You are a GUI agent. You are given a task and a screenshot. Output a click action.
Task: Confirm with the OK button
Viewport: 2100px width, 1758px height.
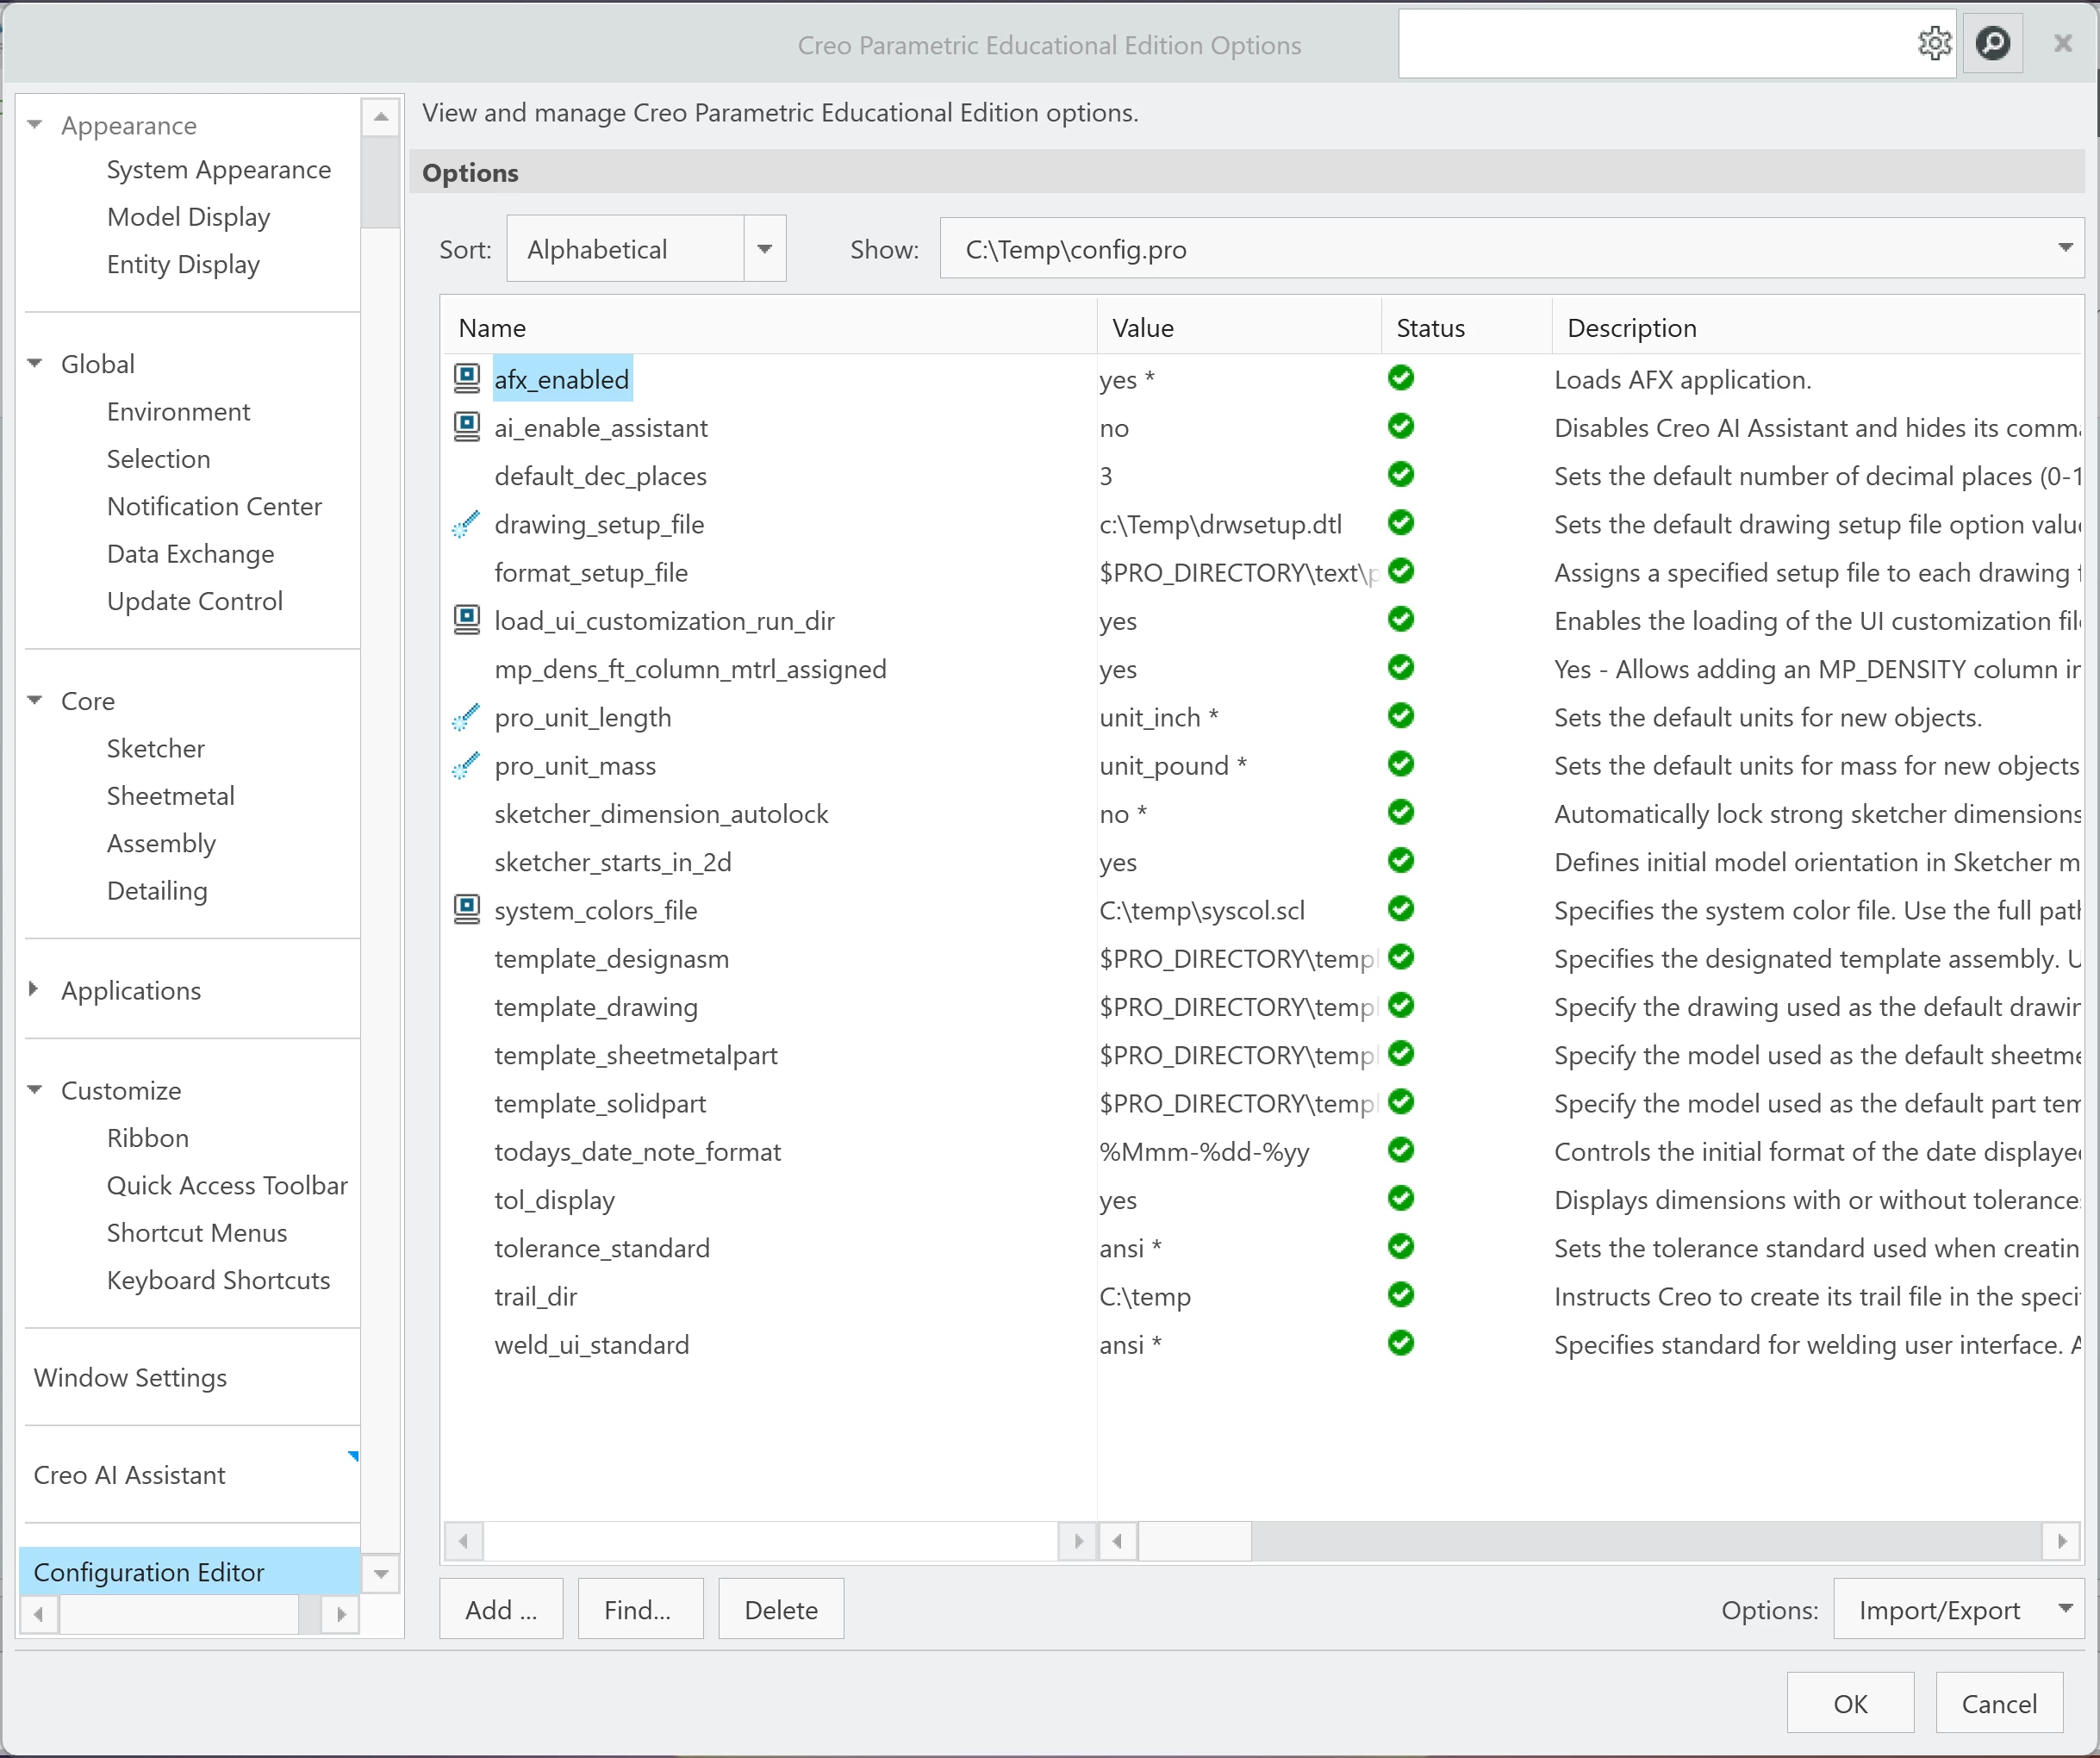[1850, 1703]
